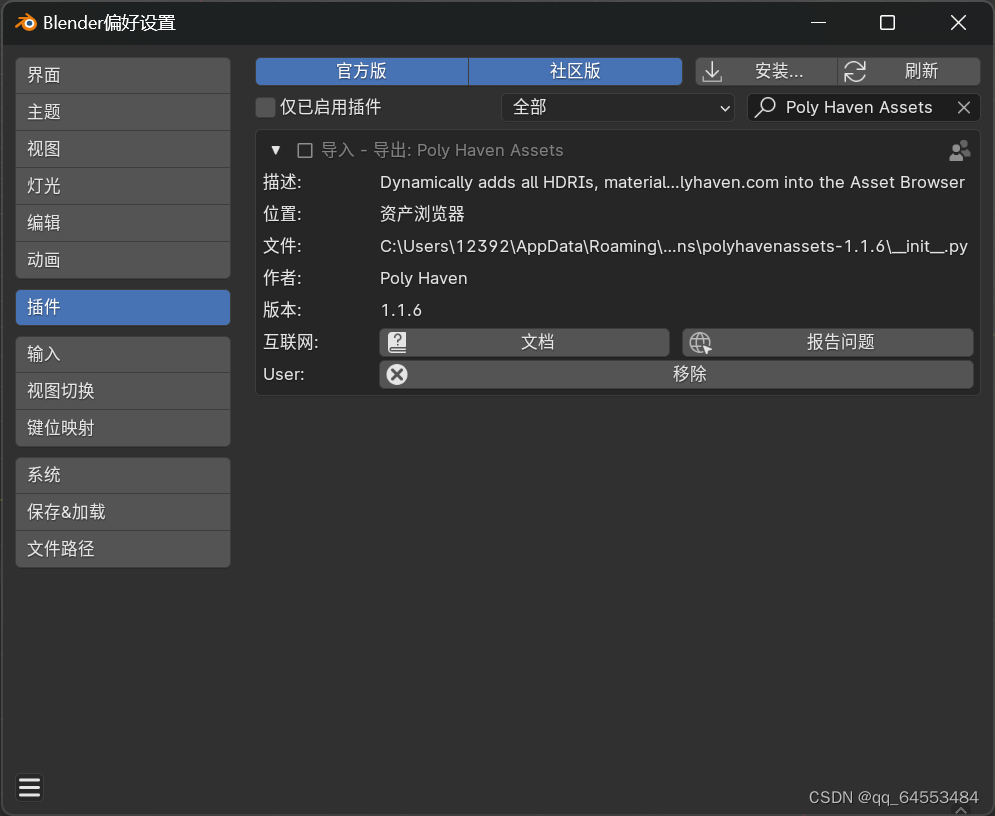Image resolution: width=995 pixels, height=816 pixels.
Task: Enable the Poly Haven Assets add-on checkbox
Action: tap(305, 150)
